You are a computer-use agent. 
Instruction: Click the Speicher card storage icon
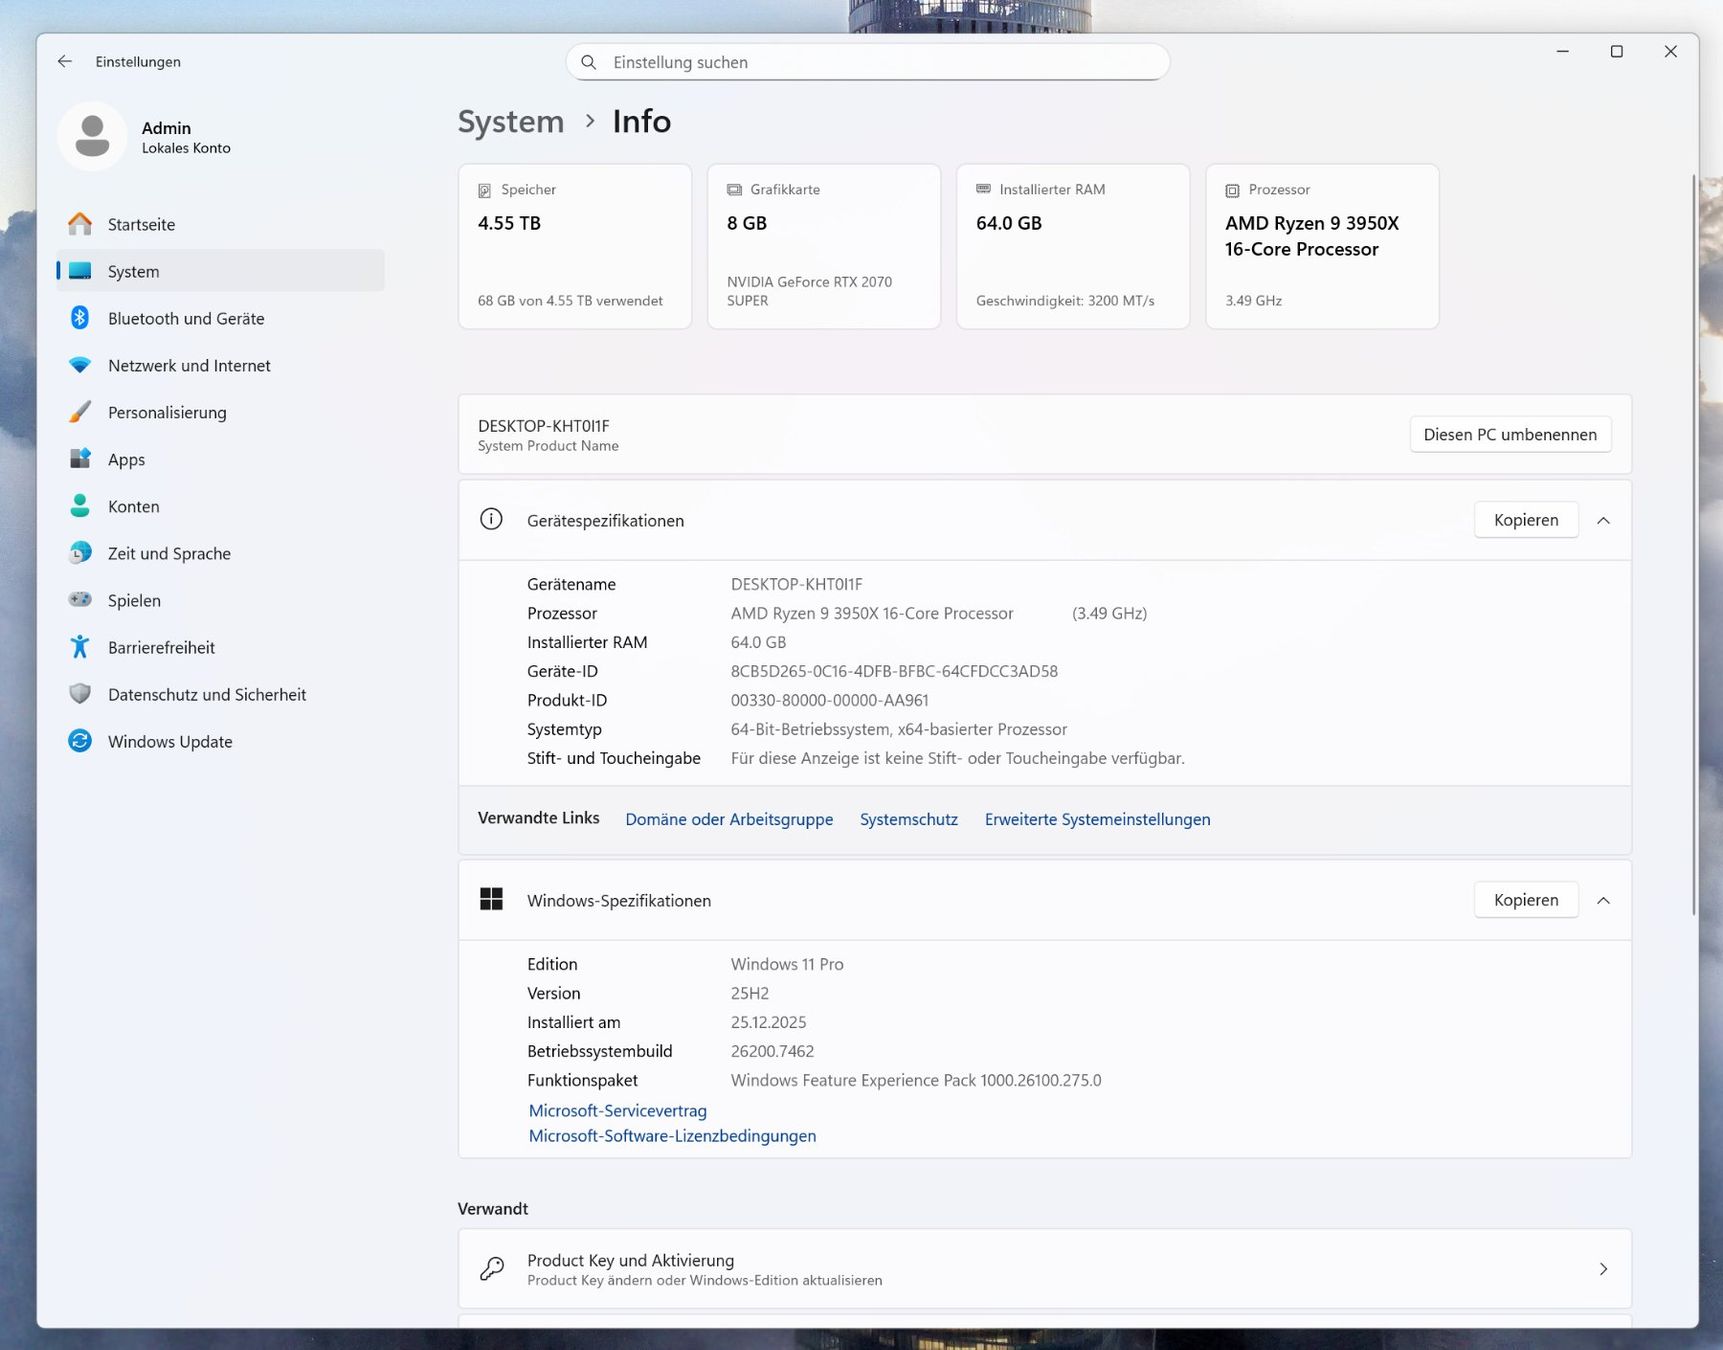(485, 190)
